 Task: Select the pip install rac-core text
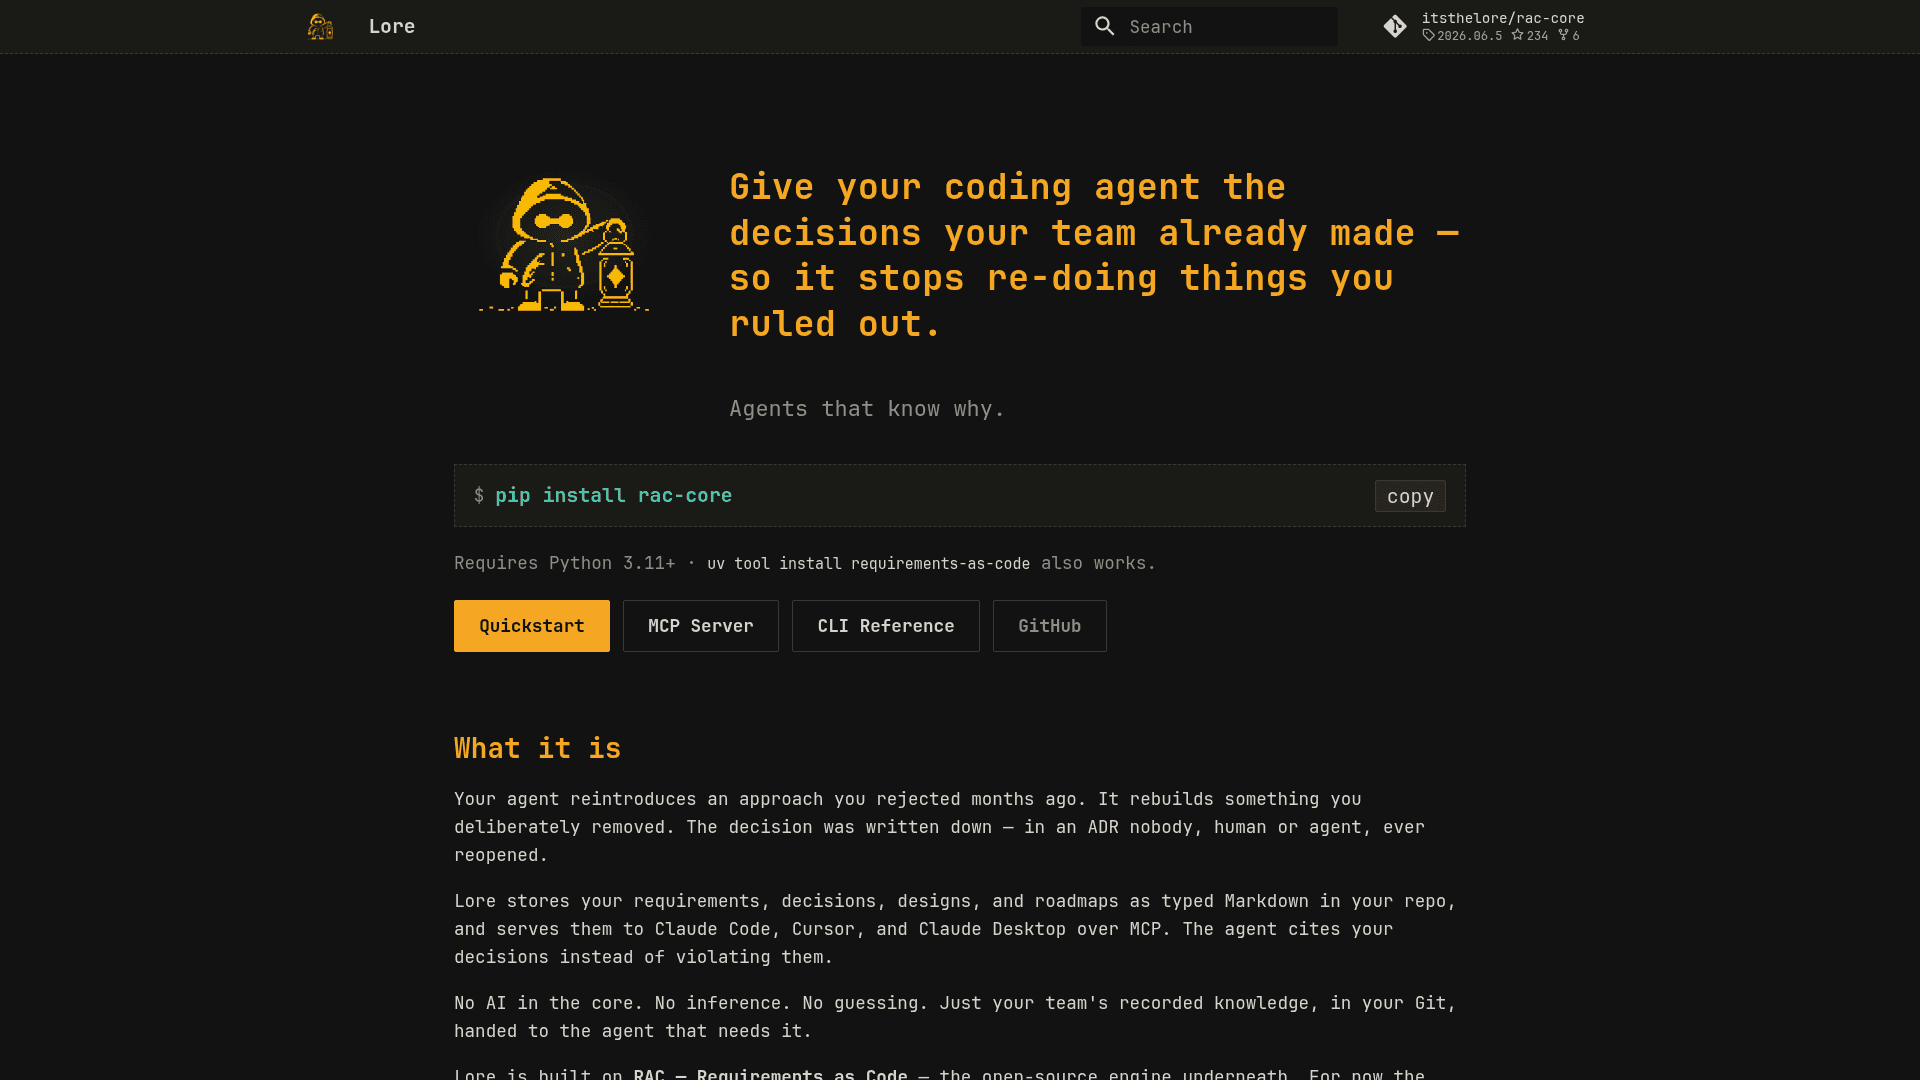(x=613, y=495)
